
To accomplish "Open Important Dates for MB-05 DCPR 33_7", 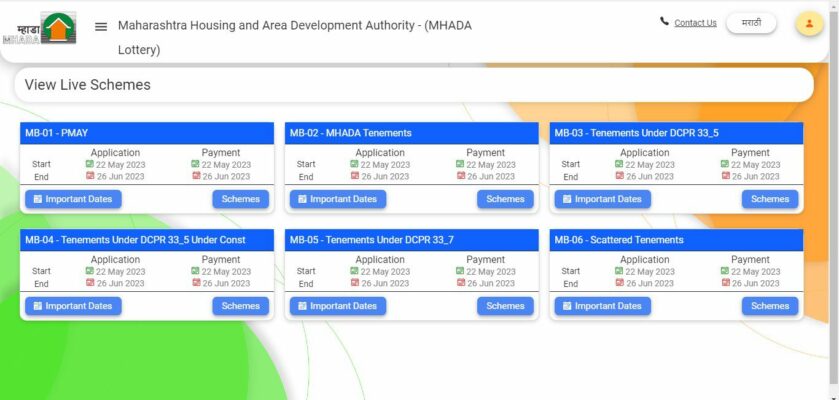I will pos(338,306).
